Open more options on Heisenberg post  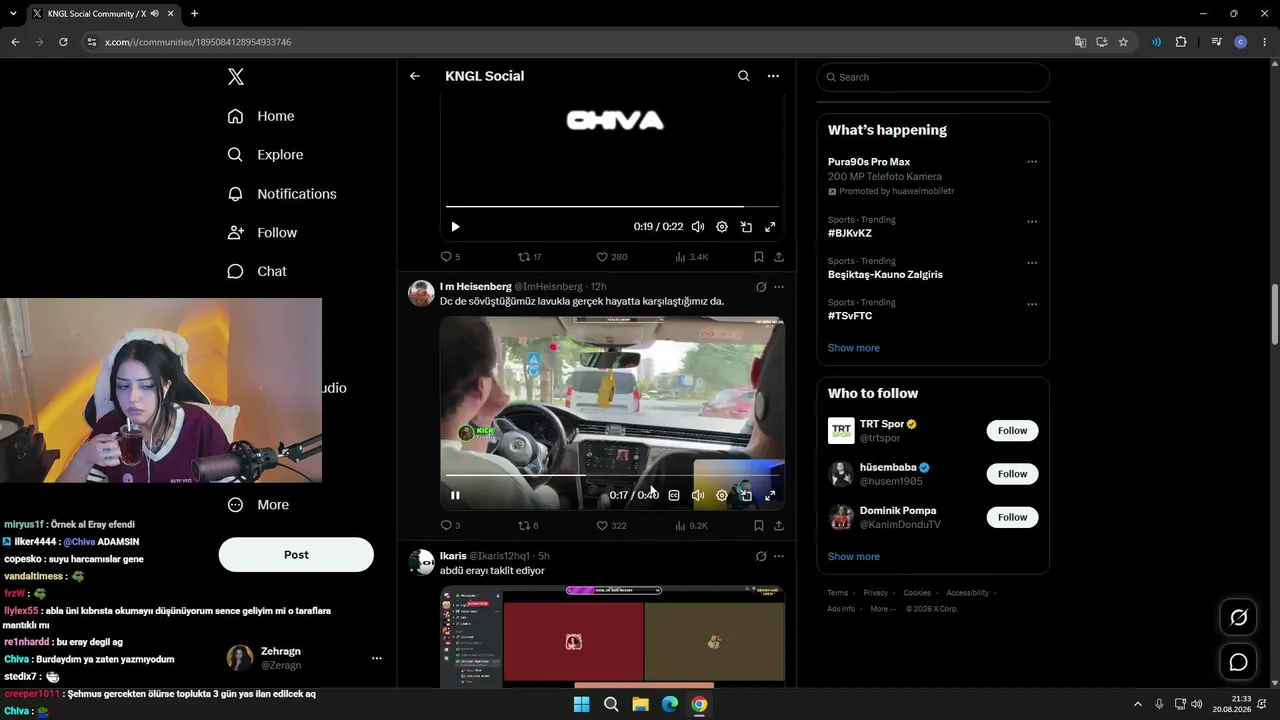pyautogui.click(x=779, y=287)
